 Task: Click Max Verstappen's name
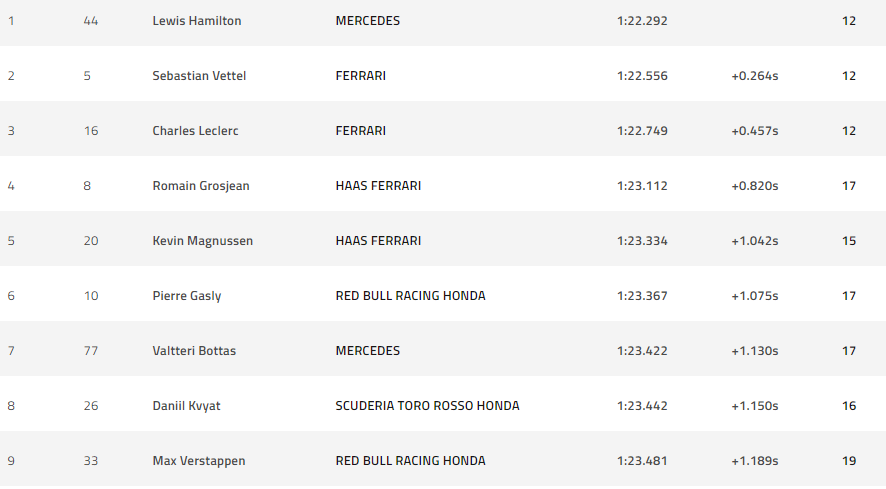199,461
